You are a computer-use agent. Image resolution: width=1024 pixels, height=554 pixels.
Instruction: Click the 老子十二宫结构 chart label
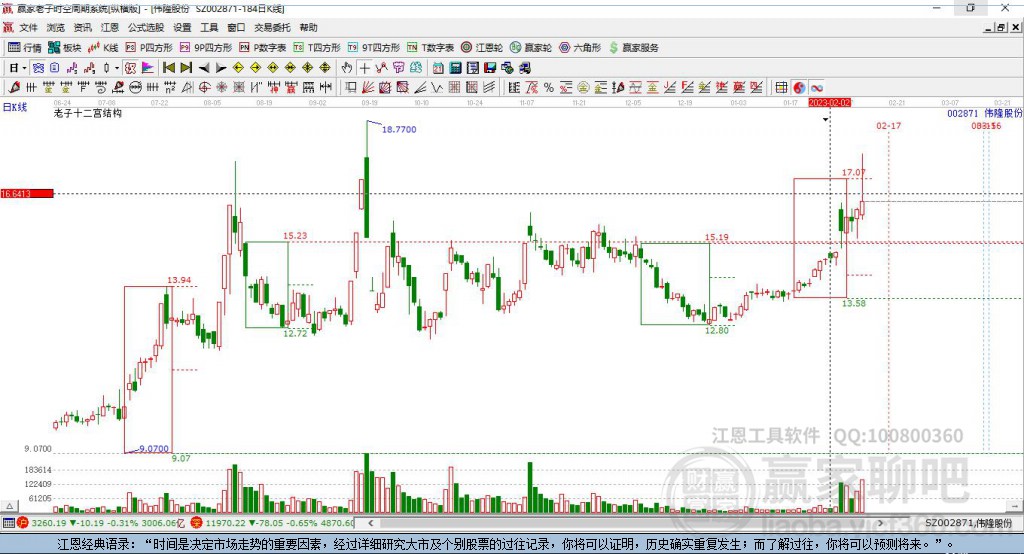[x=88, y=113]
